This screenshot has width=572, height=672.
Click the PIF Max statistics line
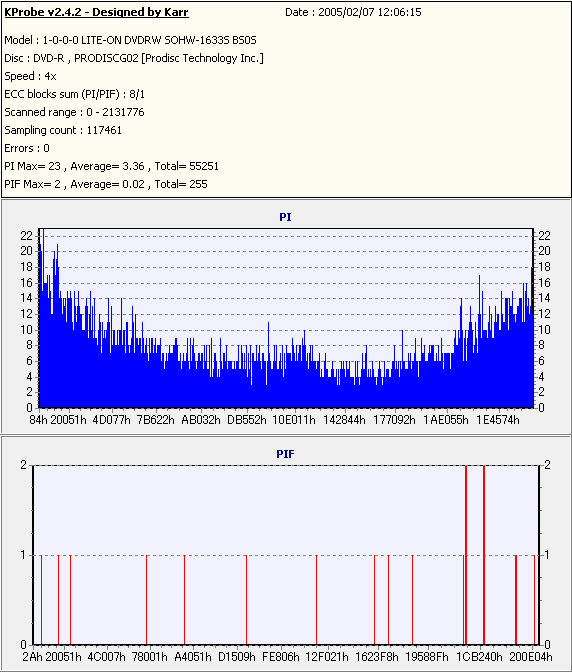coord(106,184)
